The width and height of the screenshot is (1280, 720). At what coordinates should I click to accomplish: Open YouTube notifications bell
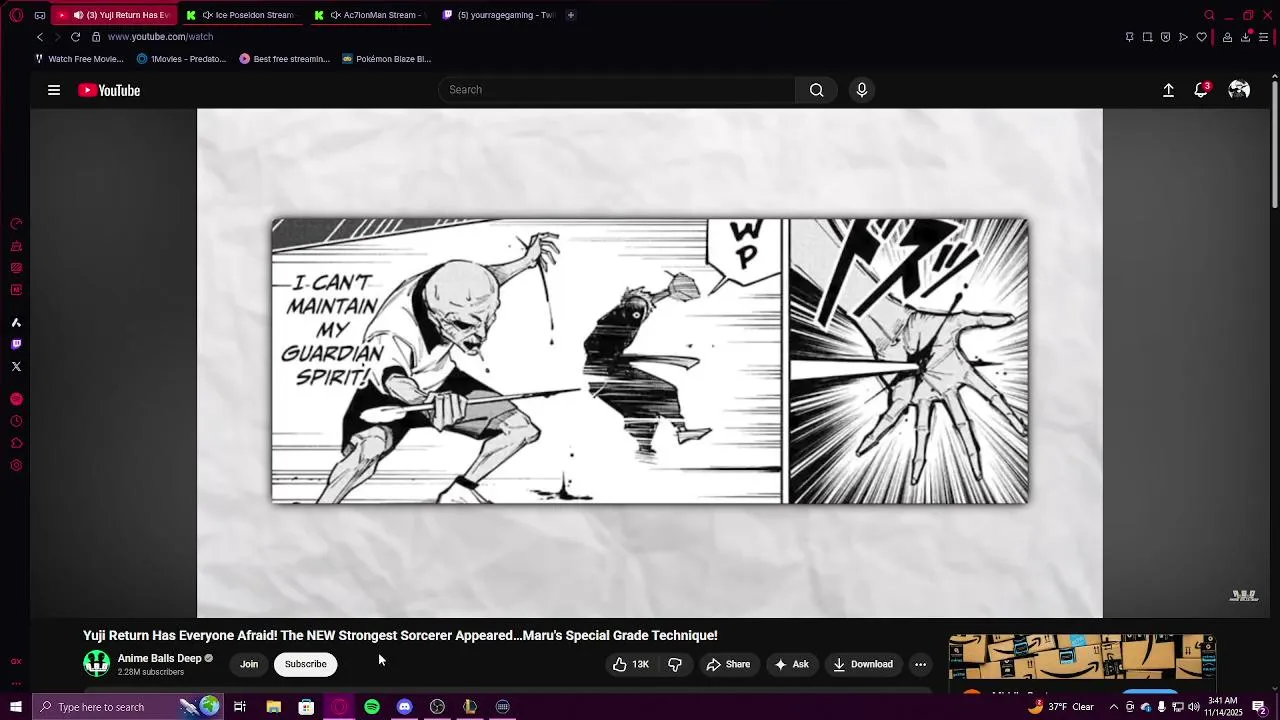[x=1202, y=90]
